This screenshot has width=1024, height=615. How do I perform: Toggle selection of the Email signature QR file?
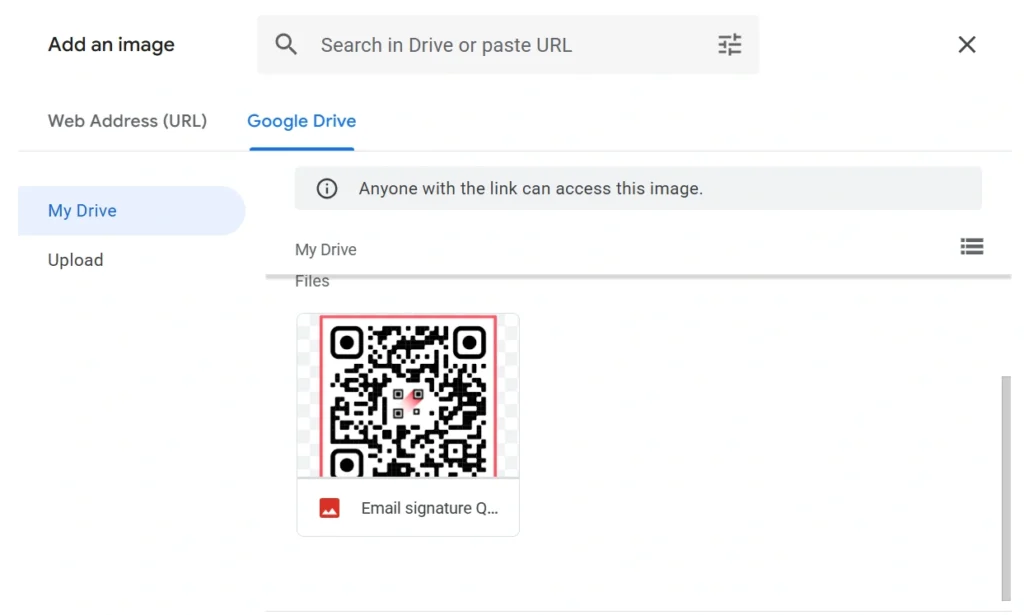click(x=407, y=423)
